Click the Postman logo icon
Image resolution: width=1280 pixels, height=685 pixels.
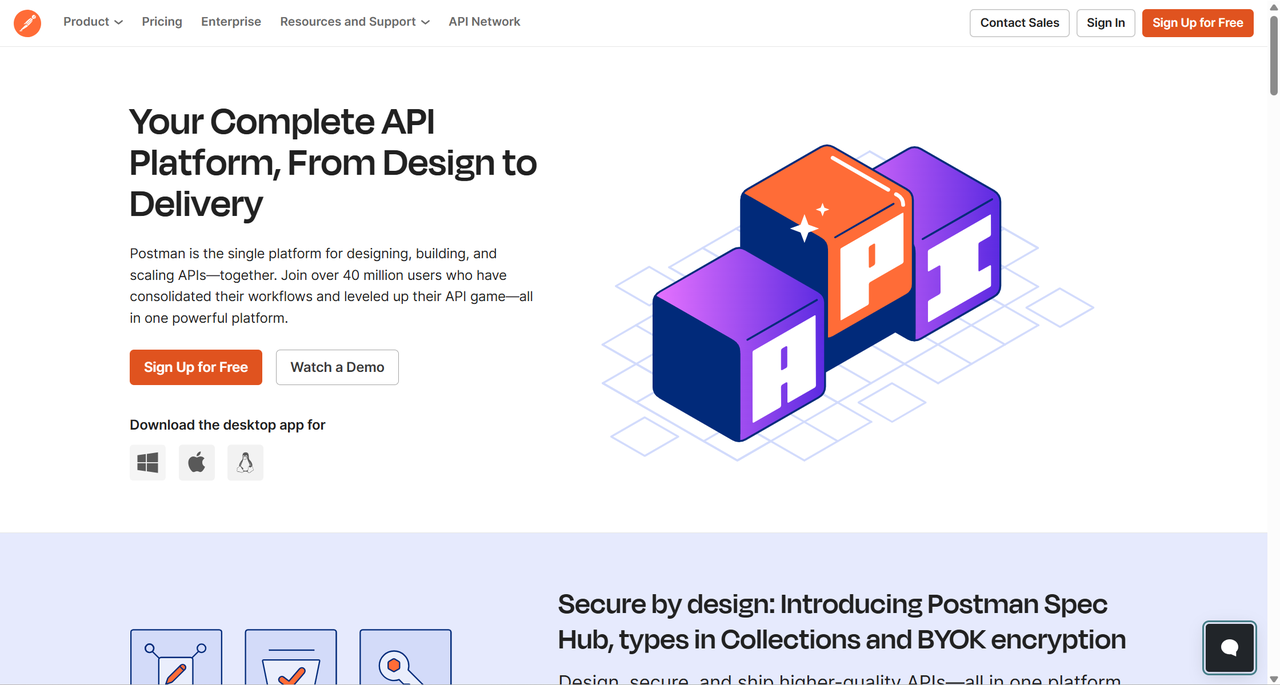pos(28,22)
